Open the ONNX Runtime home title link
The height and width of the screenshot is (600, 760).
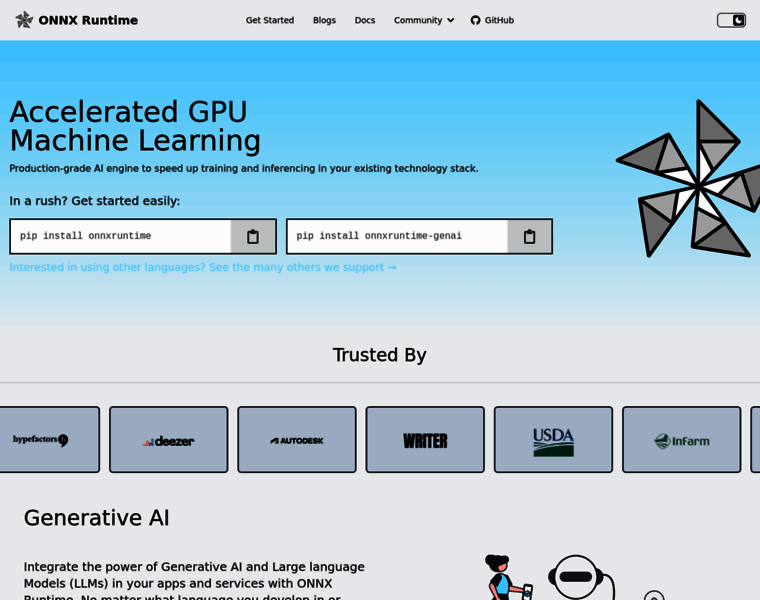tap(88, 20)
